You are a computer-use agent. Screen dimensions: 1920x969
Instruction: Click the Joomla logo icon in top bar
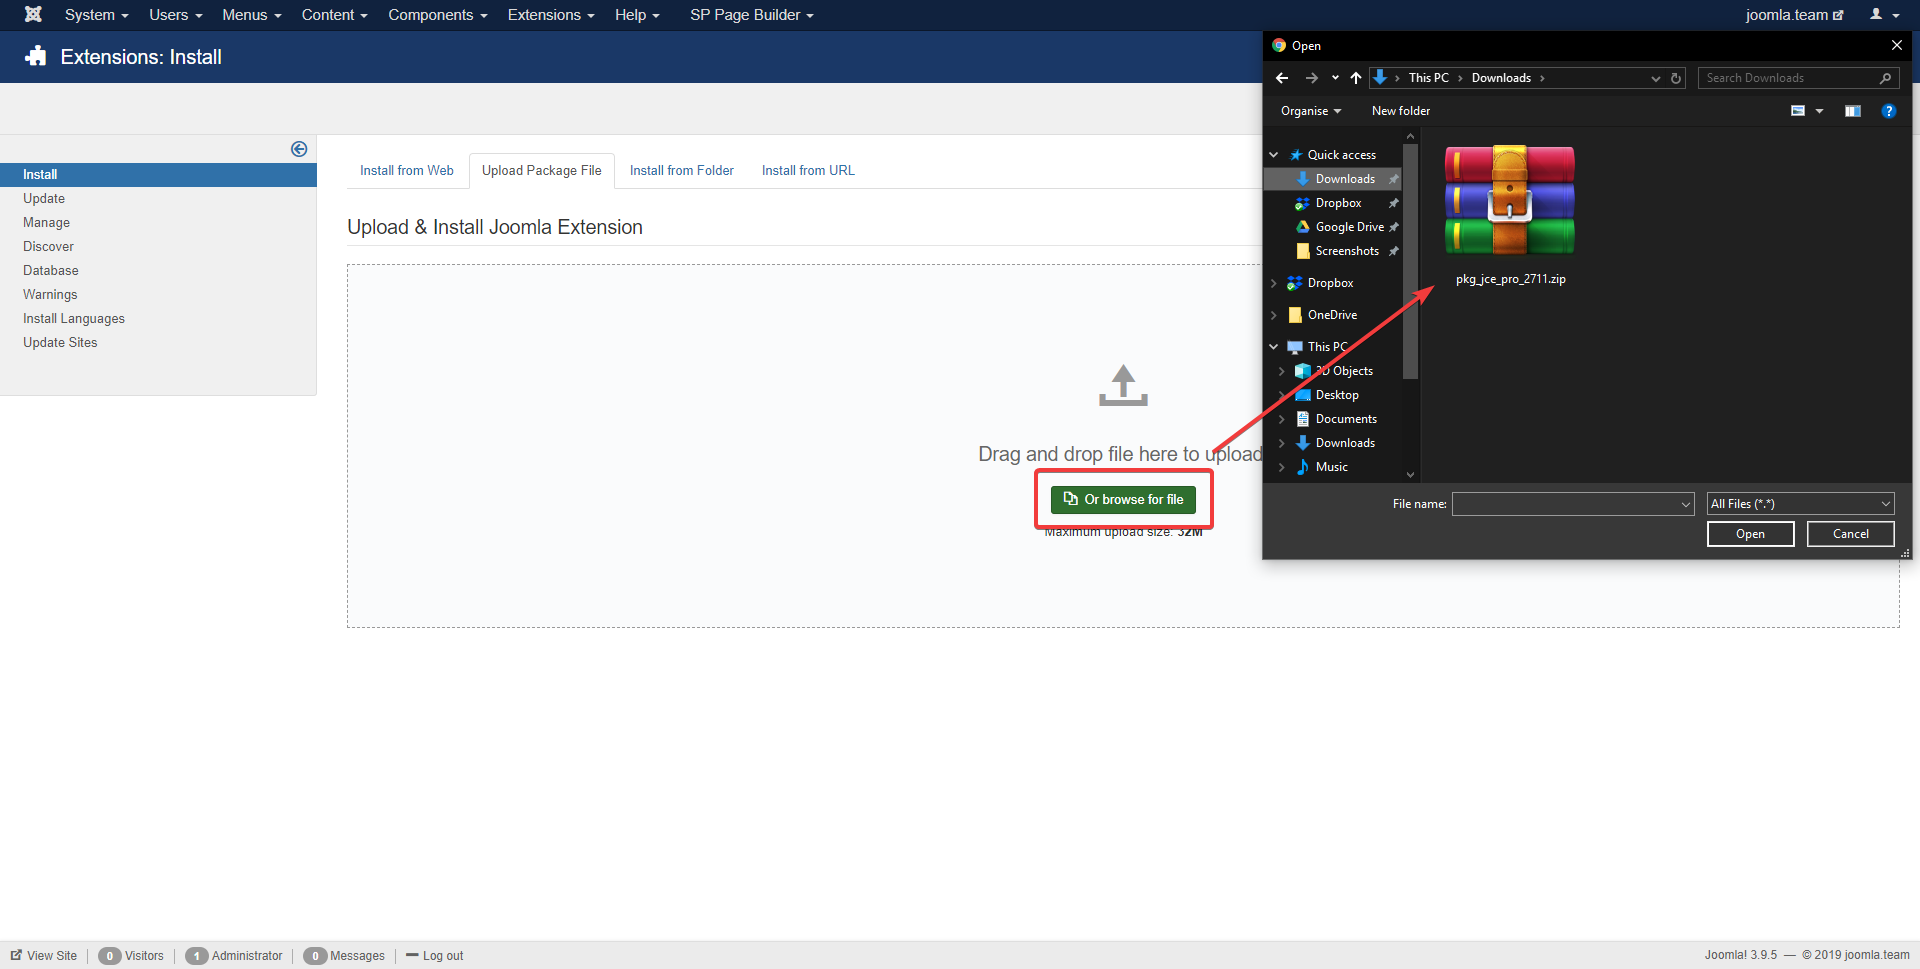click(33, 14)
